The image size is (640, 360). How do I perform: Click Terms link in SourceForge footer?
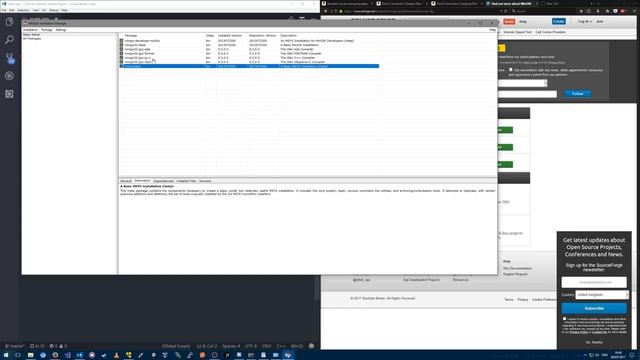(509, 300)
